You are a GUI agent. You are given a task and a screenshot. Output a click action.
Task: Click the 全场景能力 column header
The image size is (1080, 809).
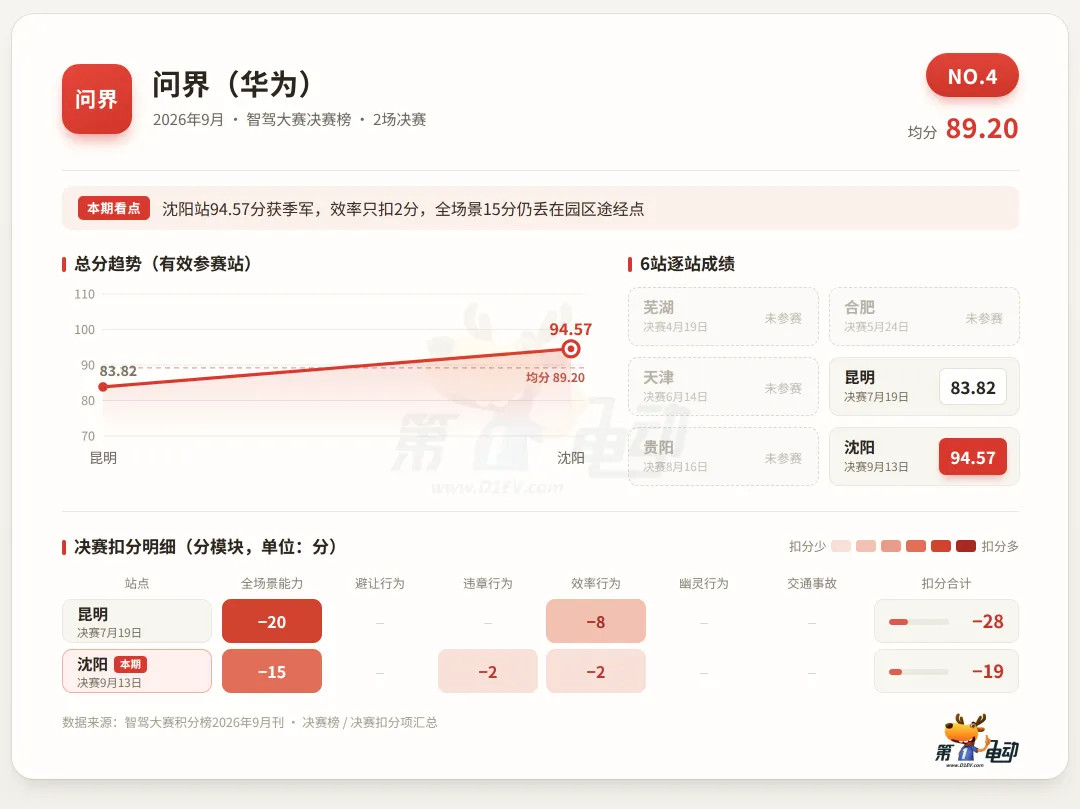pyautogui.click(x=272, y=583)
